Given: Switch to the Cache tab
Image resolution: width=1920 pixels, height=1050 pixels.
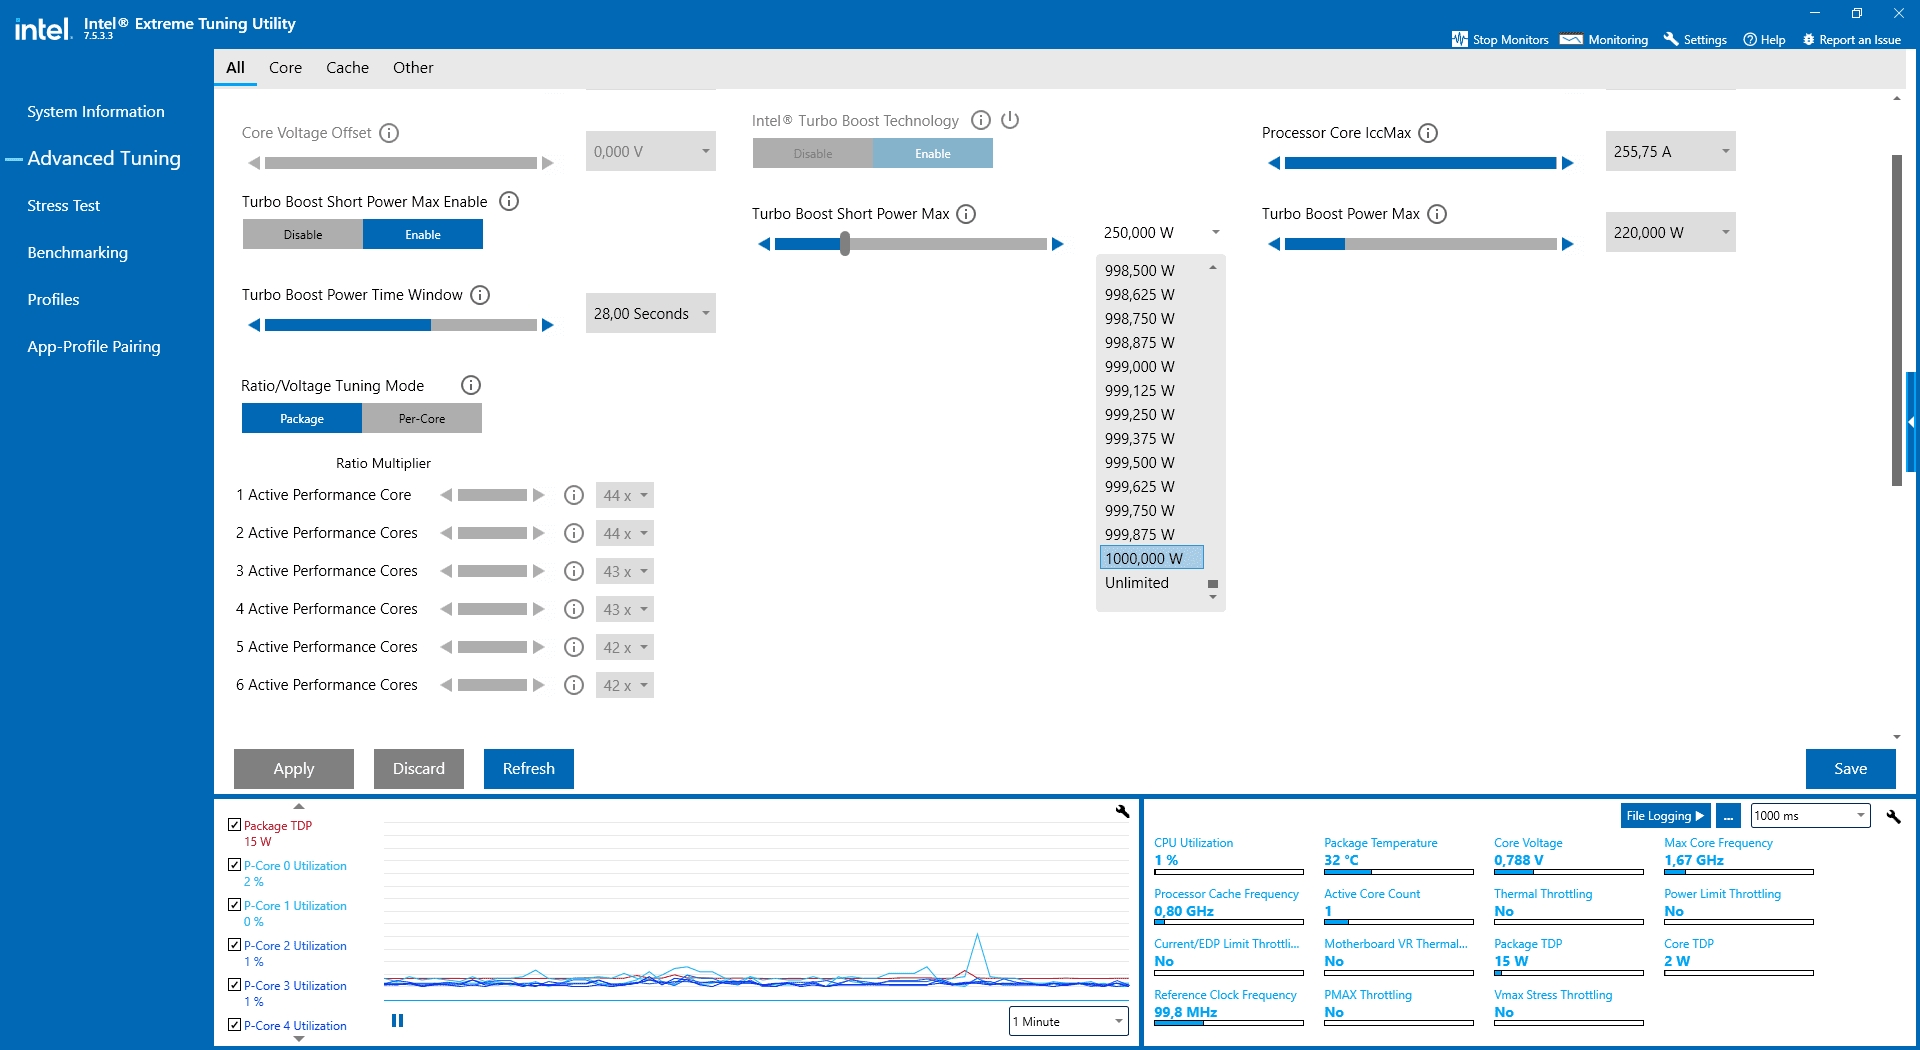Looking at the screenshot, I should (347, 68).
